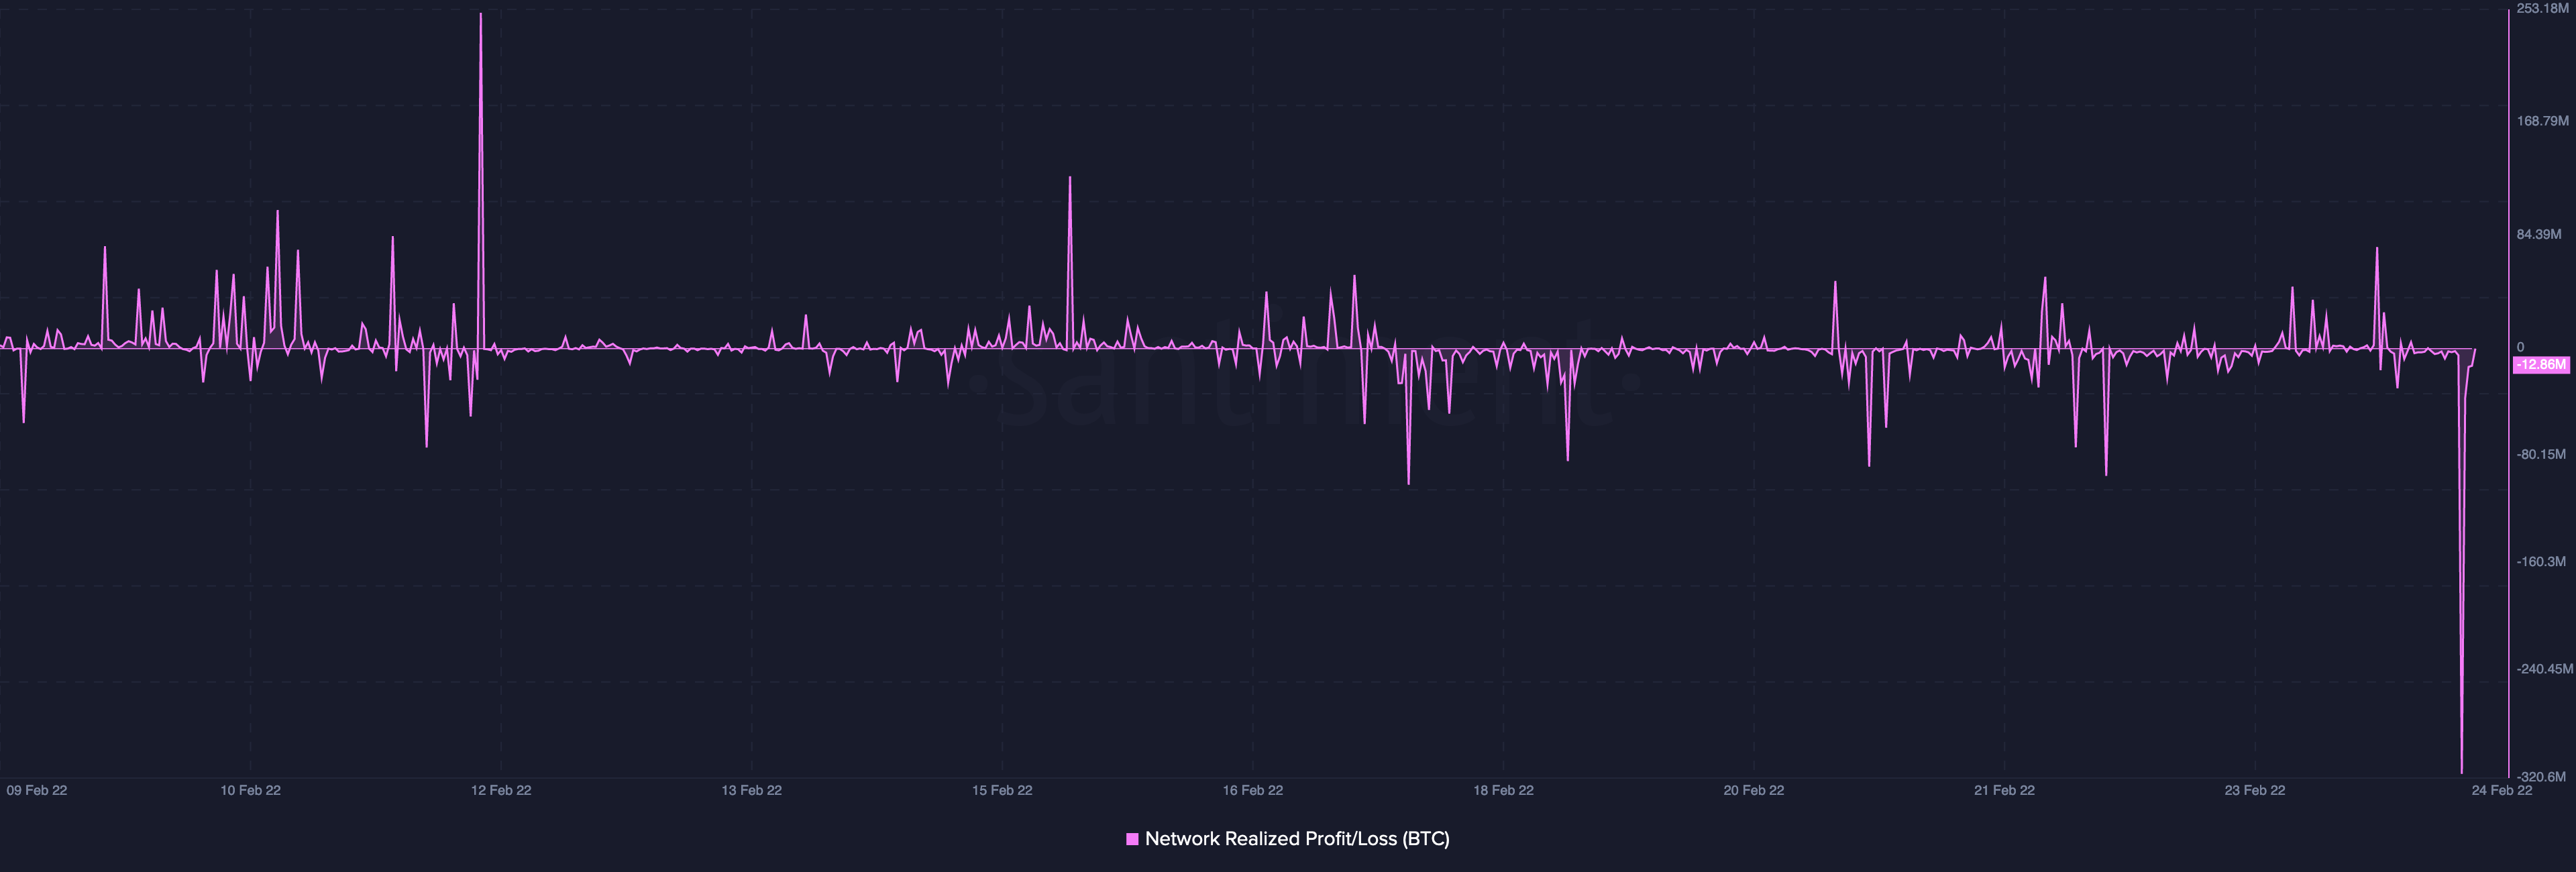
Task: Select the 20 Feb 22 date label
Action: pos(1753,790)
